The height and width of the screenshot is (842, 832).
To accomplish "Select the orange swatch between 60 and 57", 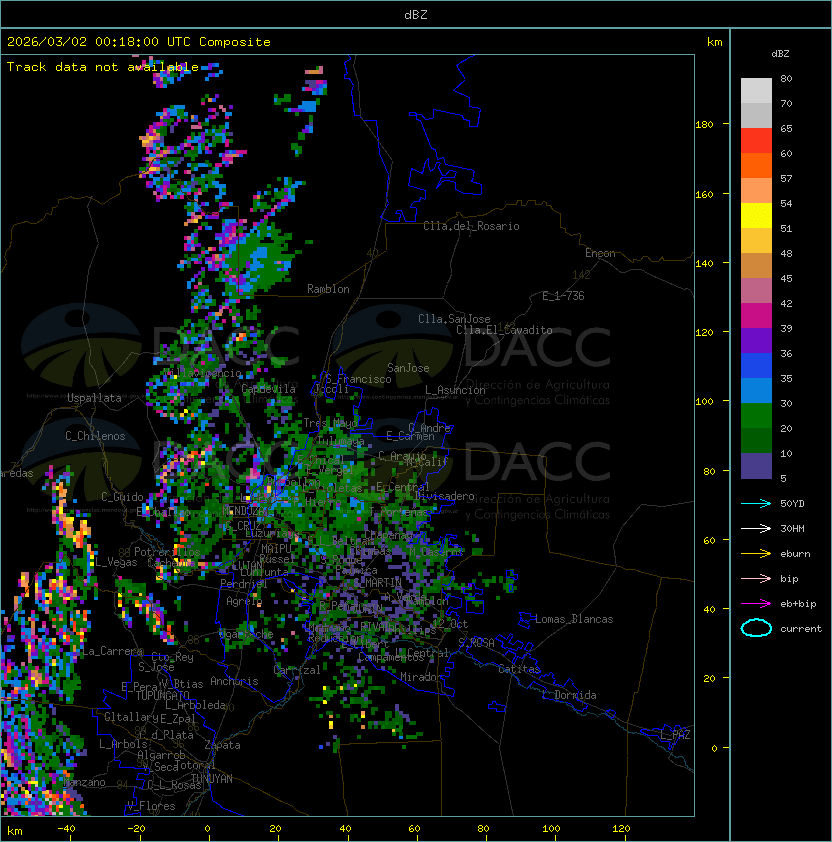I will pyautogui.click(x=756, y=166).
